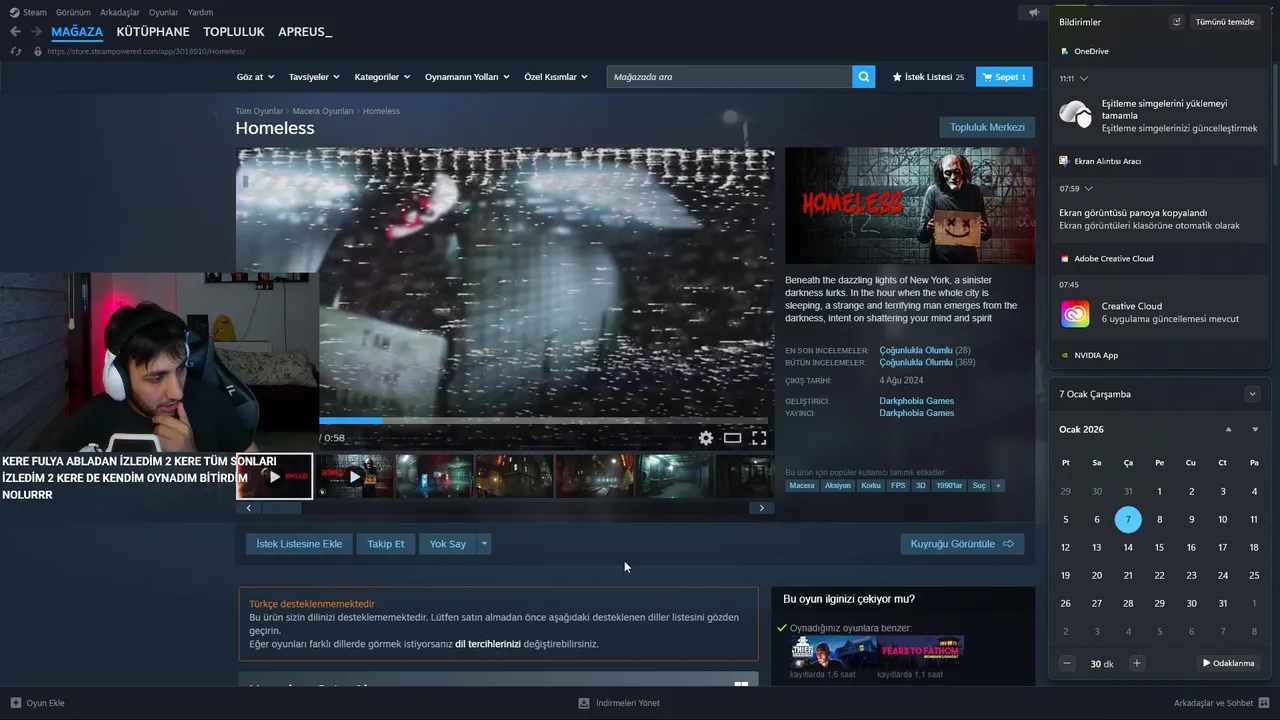Decrease focus time with the minus button
This screenshot has height=720, width=1280.
[1068, 663]
